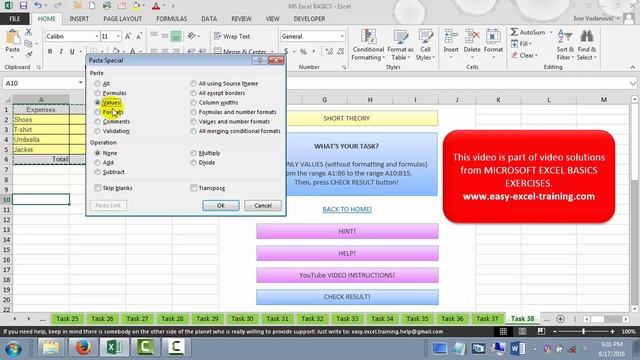Click the zoom in plus button
This screenshot has height=360, width=640.
pyautogui.click(x=612, y=331)
